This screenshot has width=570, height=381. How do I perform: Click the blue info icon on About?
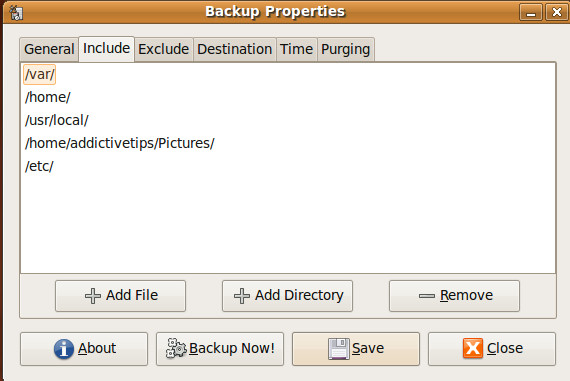click(x=64, y=349)
